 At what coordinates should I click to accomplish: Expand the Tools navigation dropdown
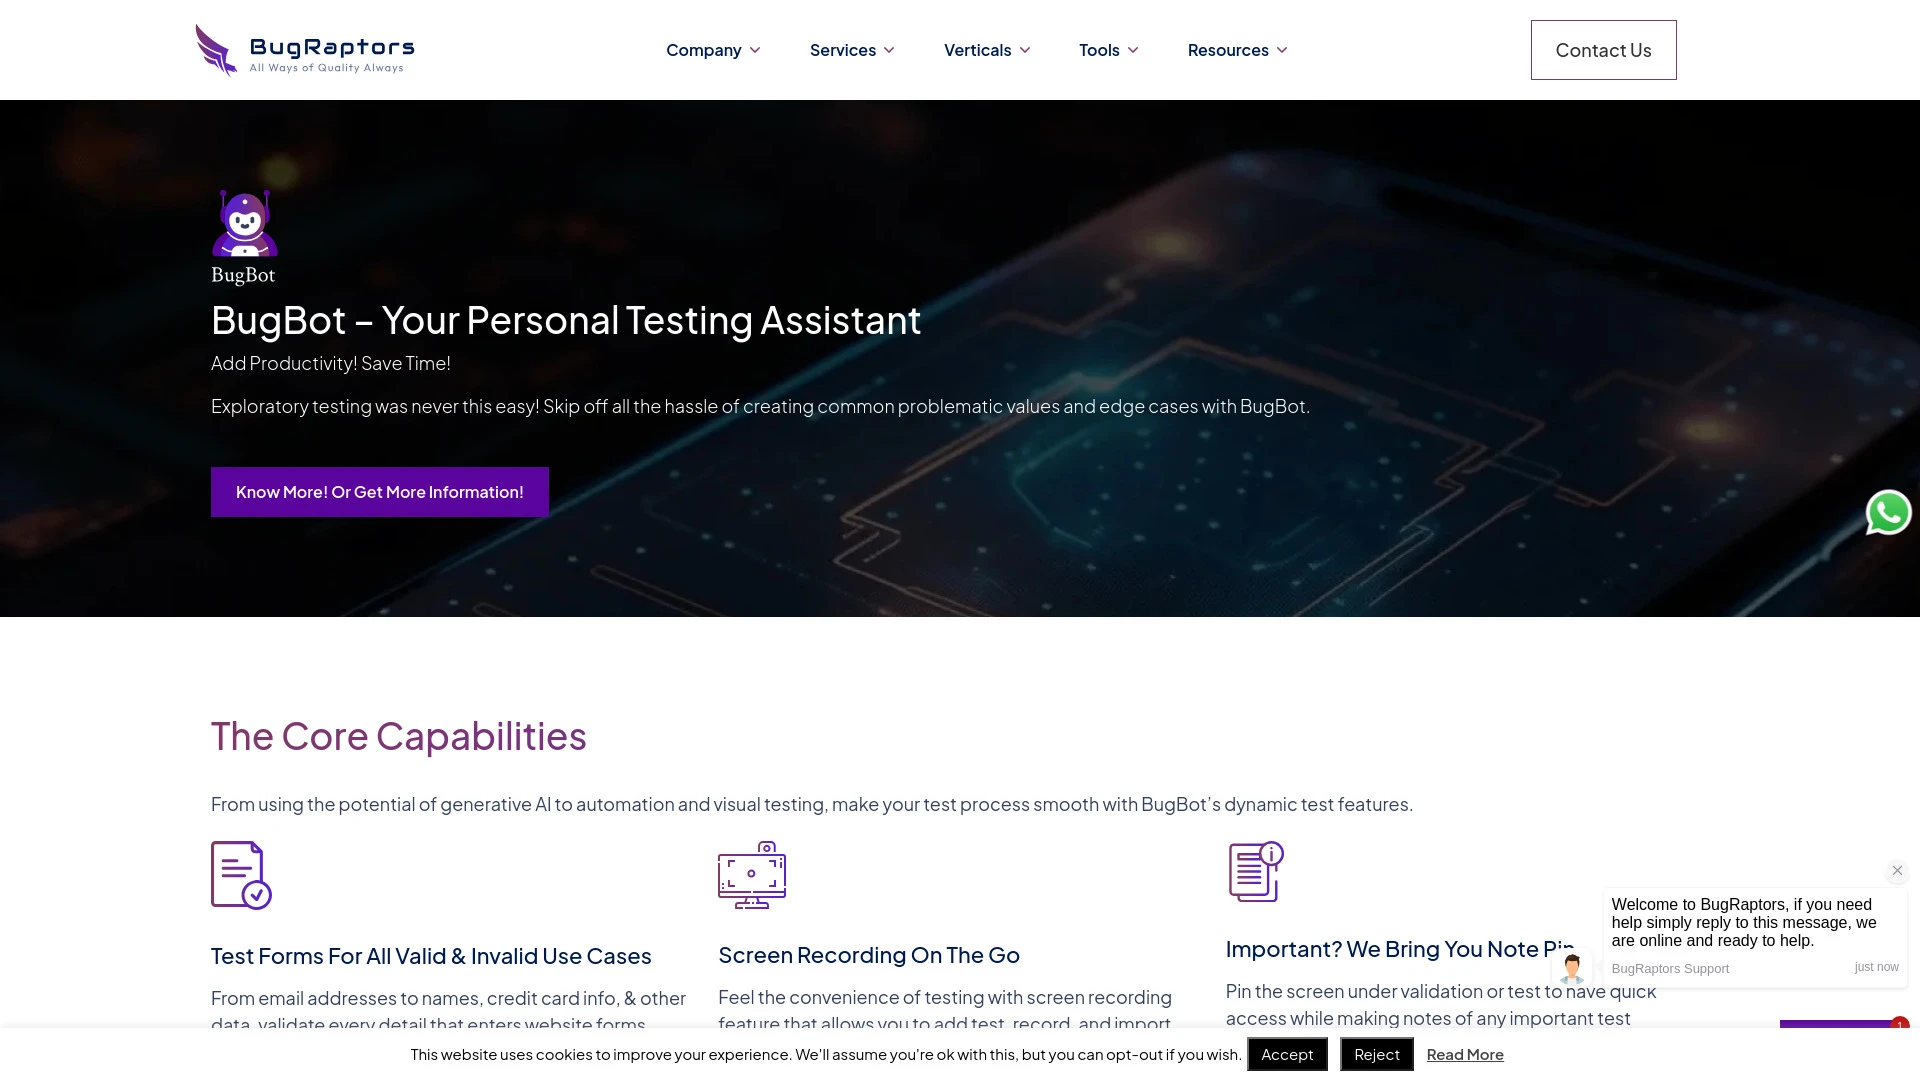[x=1108, y=49]
